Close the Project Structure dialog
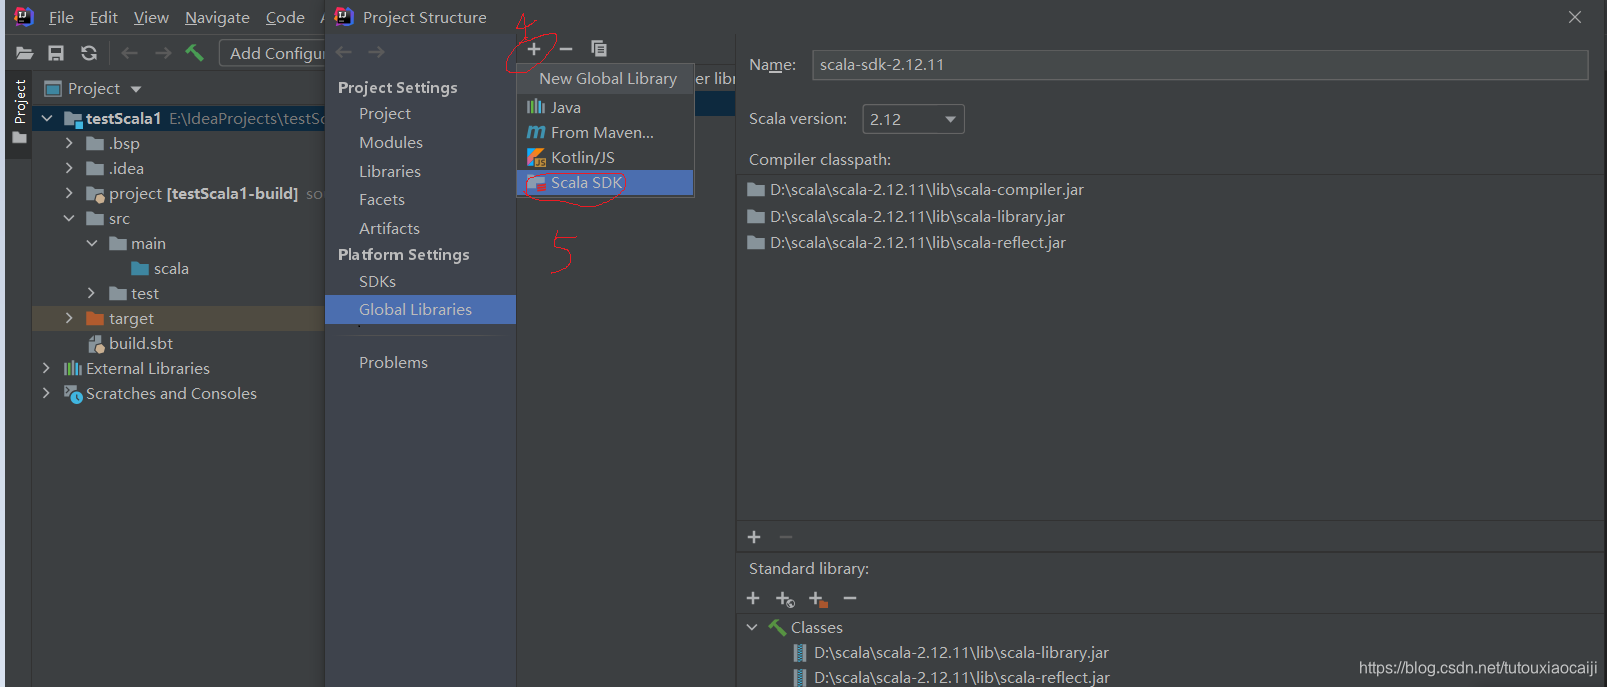The width and height of the screenshot is (1607, 687). tap(1575, 17)
